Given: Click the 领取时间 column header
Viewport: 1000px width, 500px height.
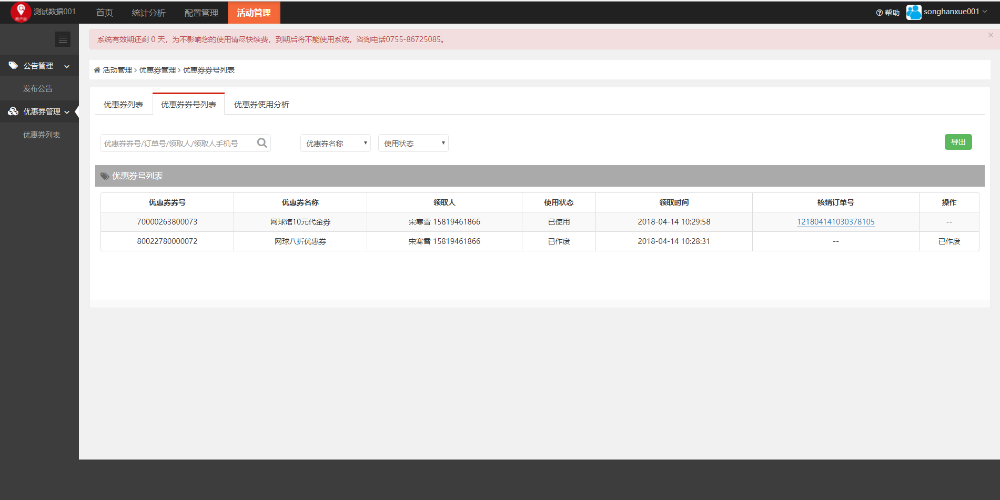Looking at the screenshot, I should pyautogui.click(x=674, y=202).
